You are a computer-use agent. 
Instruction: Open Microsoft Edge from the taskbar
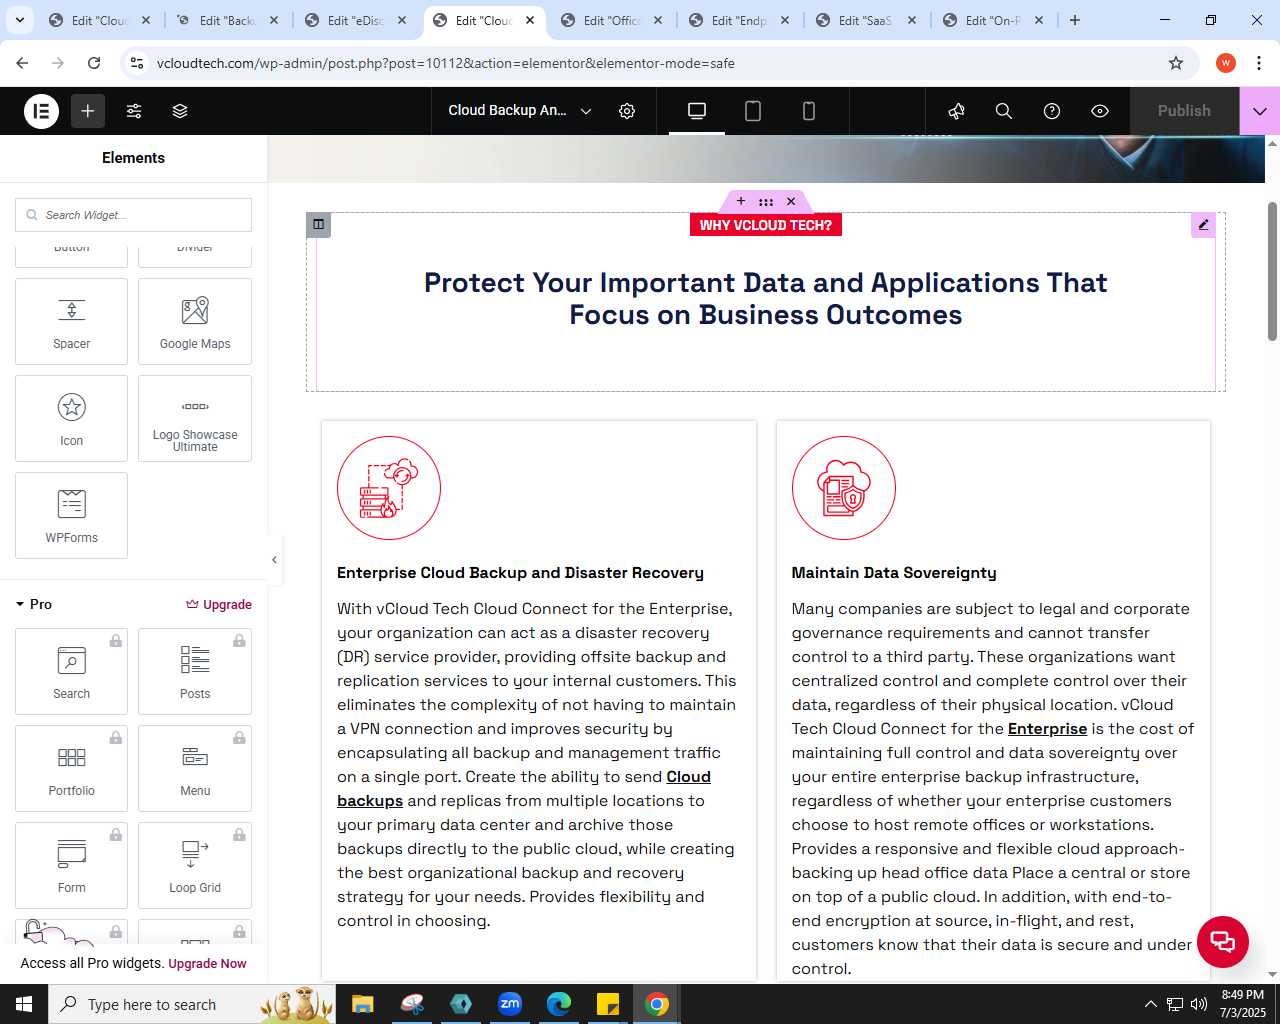[559, 1004]
